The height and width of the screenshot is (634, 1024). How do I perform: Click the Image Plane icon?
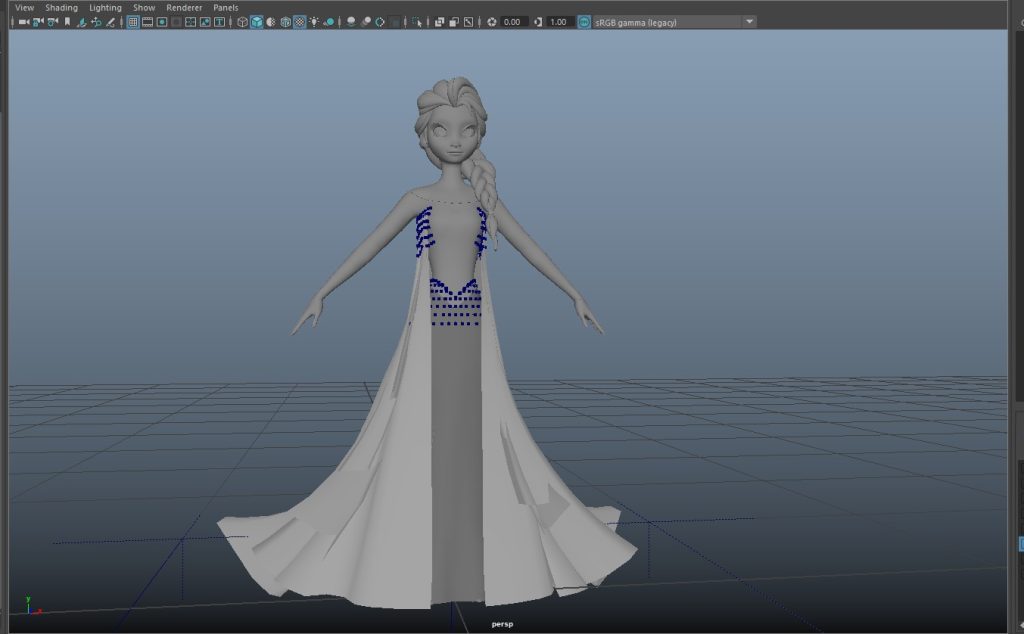coord(82,22)
